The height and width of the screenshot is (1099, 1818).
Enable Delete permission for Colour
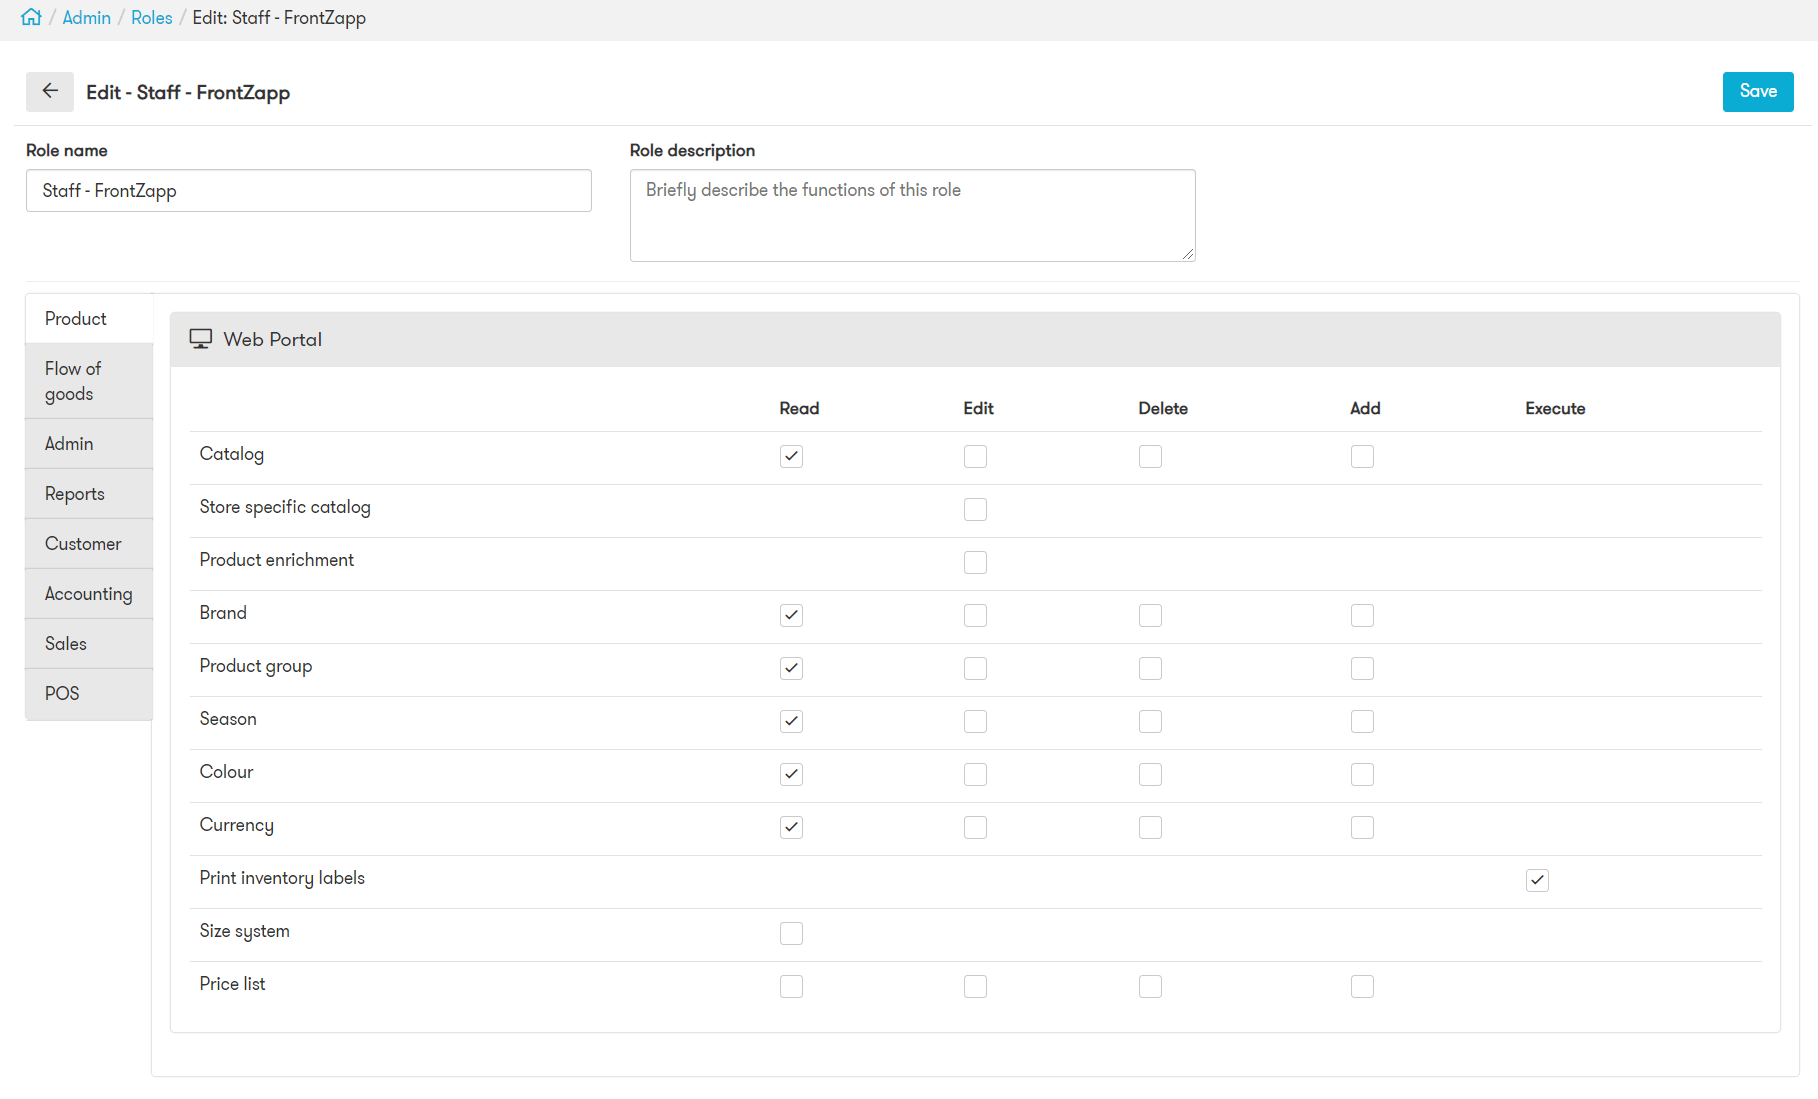[x=1150, y=774]
